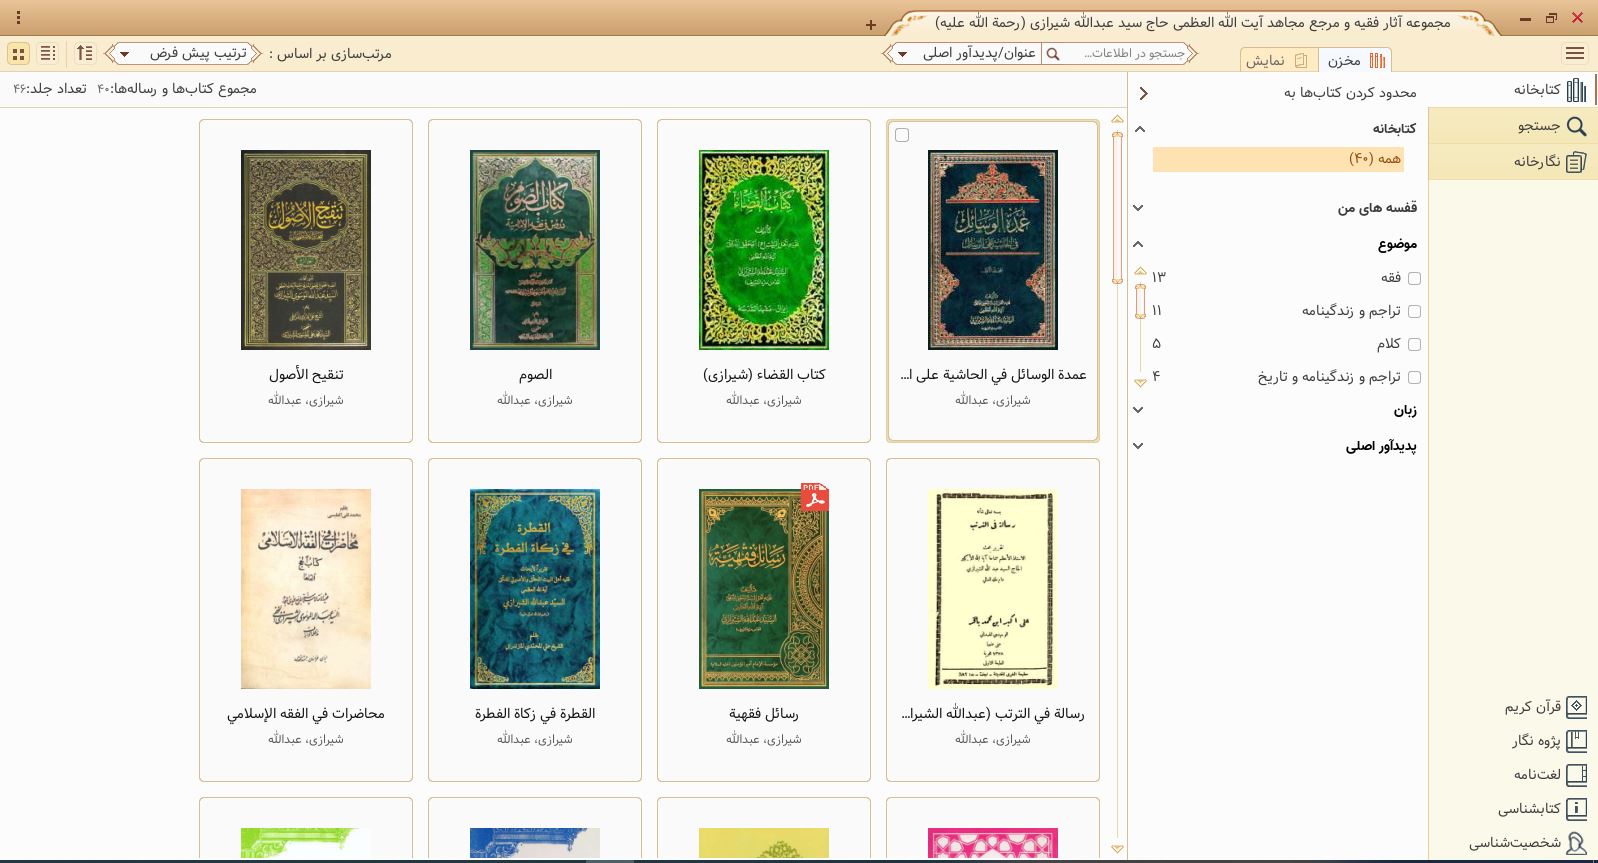Click مجموع کتاب‌ها و رساله‌ها count text

[177, 89]
